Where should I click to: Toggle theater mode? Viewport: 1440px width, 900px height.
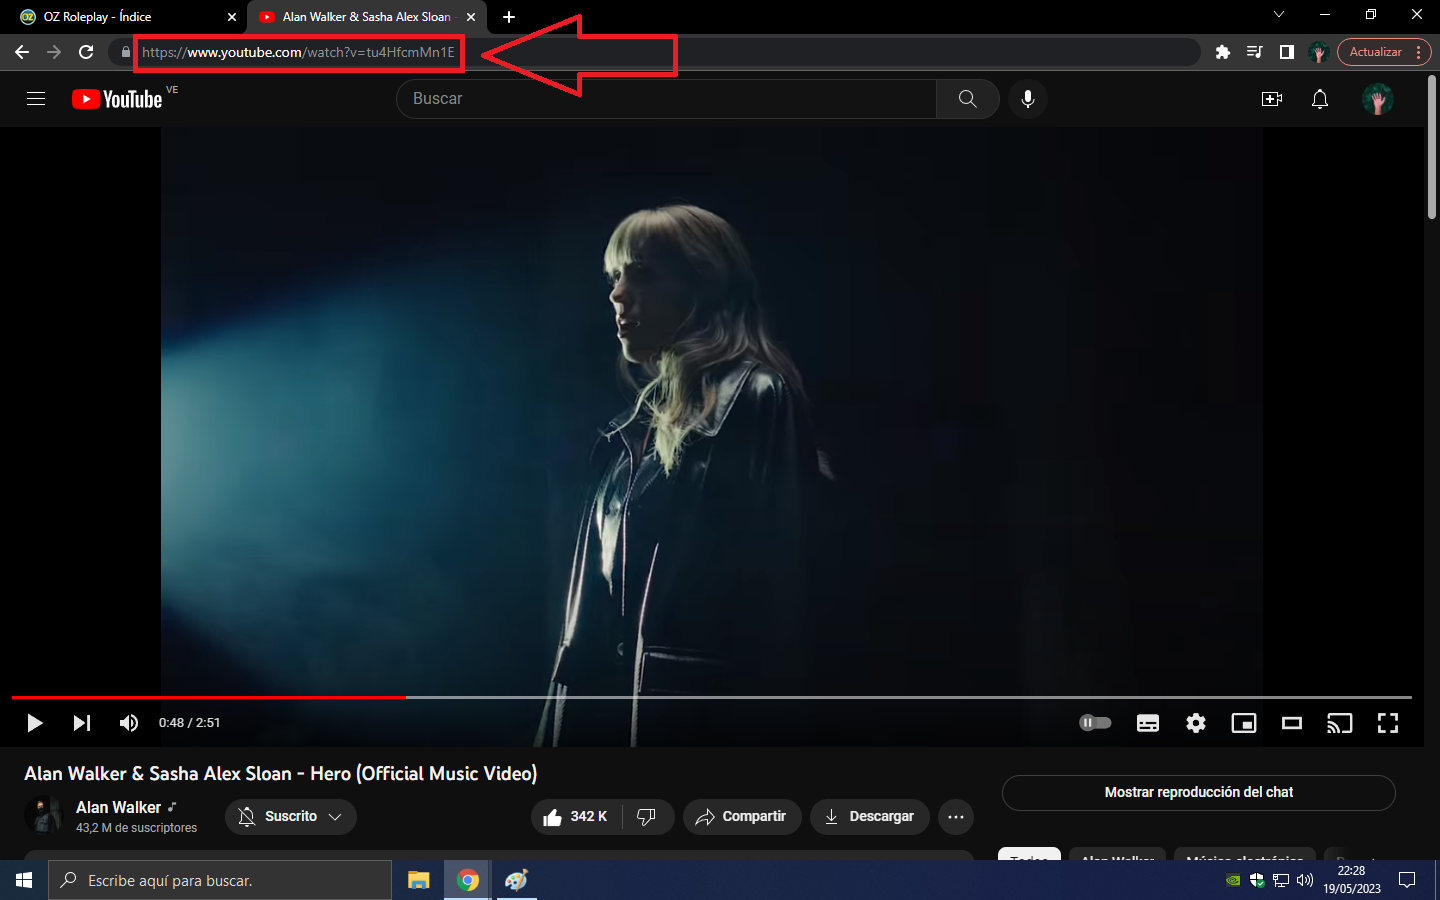tap(1292, 723)
